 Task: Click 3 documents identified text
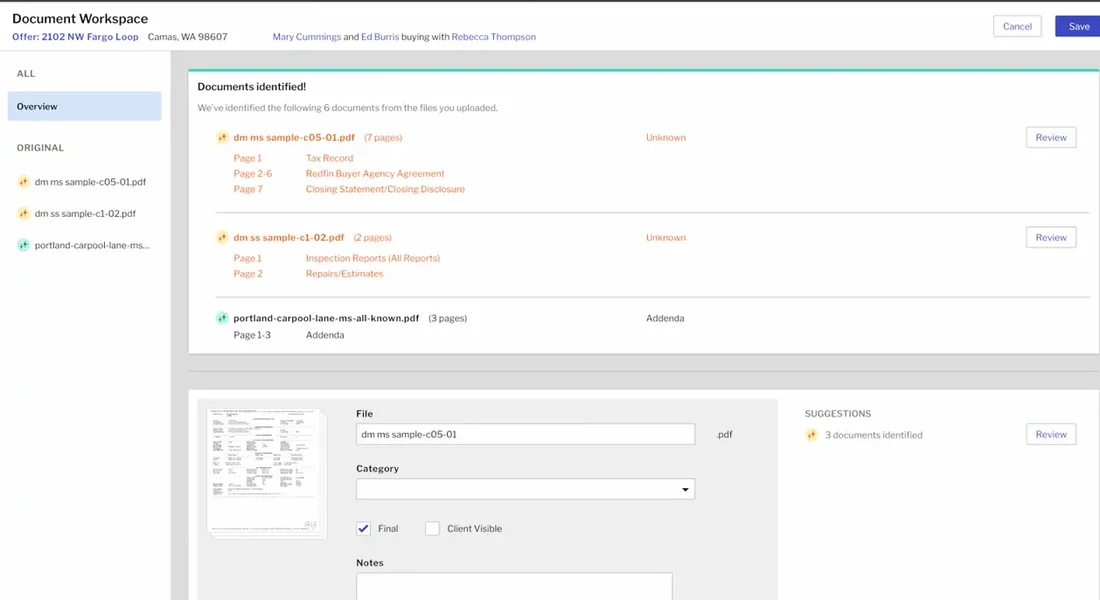coord(873,435)
